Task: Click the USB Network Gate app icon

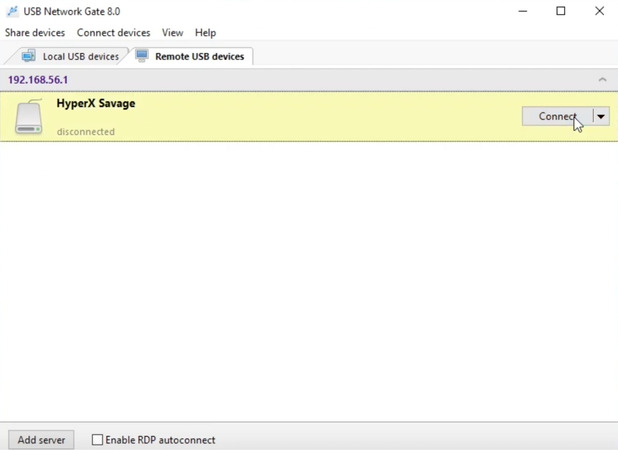Action: click(13, 11)
